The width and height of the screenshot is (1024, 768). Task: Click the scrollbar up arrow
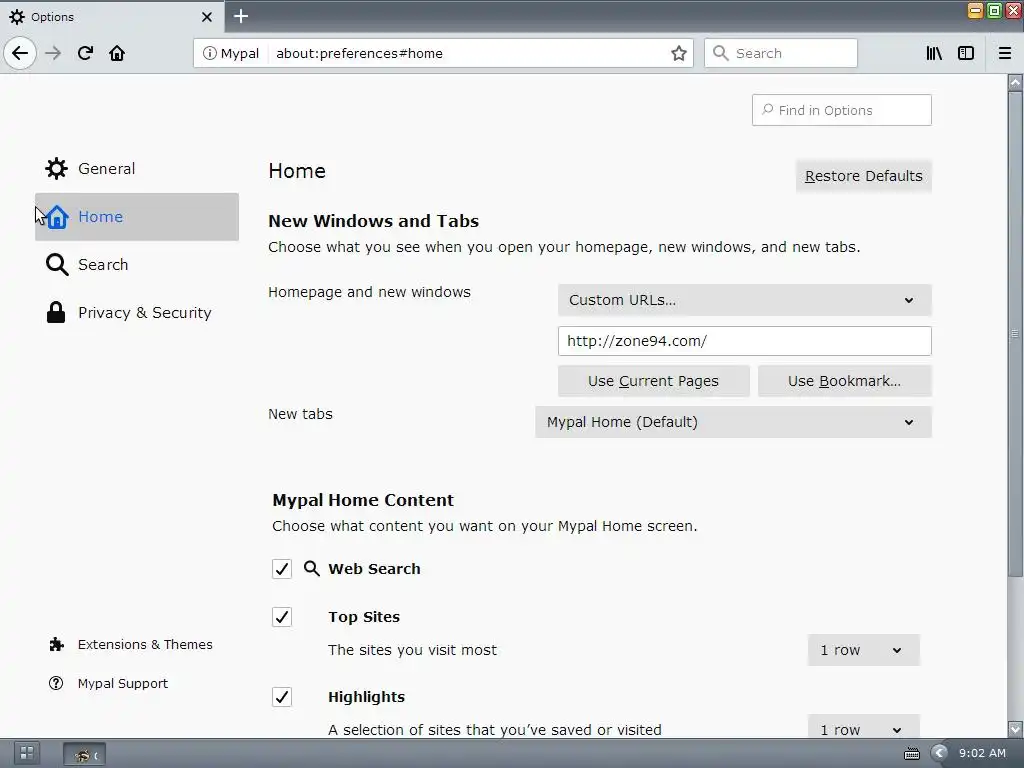coord(1015,82)
